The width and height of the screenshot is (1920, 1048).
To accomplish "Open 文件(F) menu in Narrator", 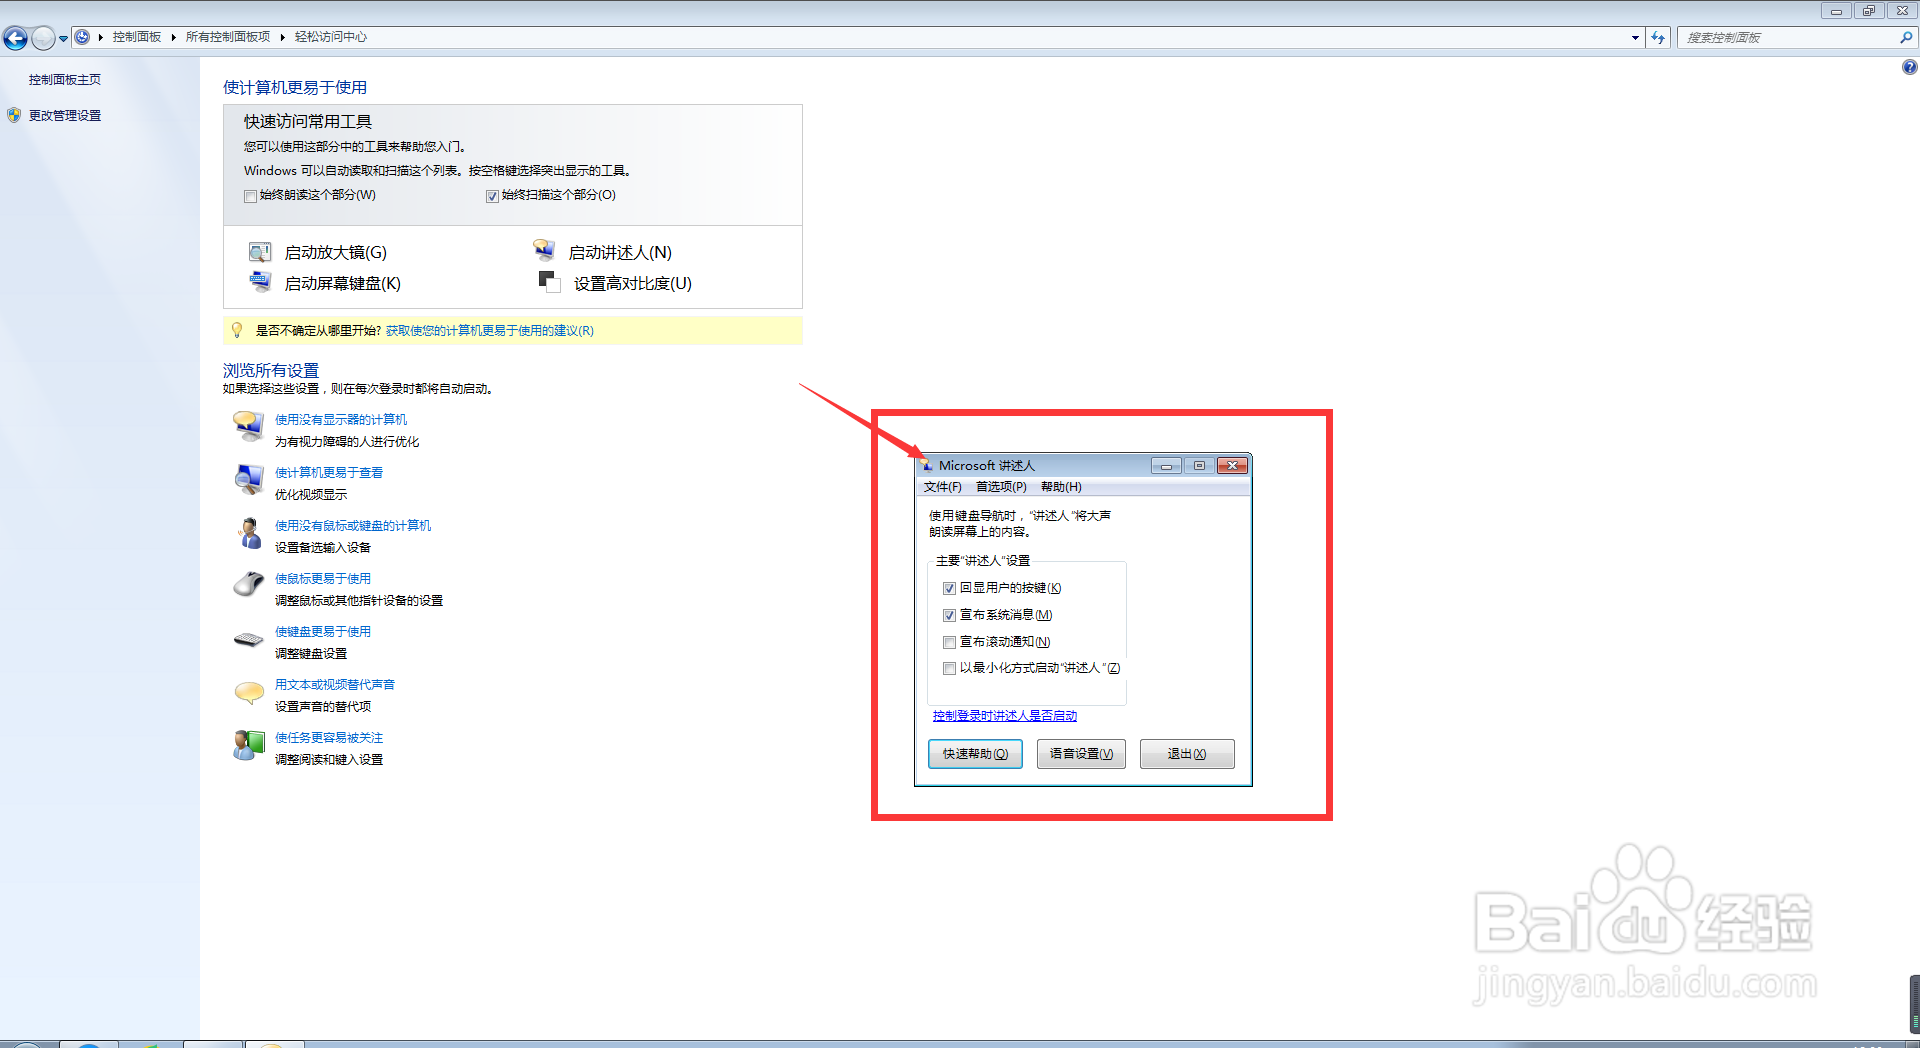I will pyautogui.click(x=942, y=487).
